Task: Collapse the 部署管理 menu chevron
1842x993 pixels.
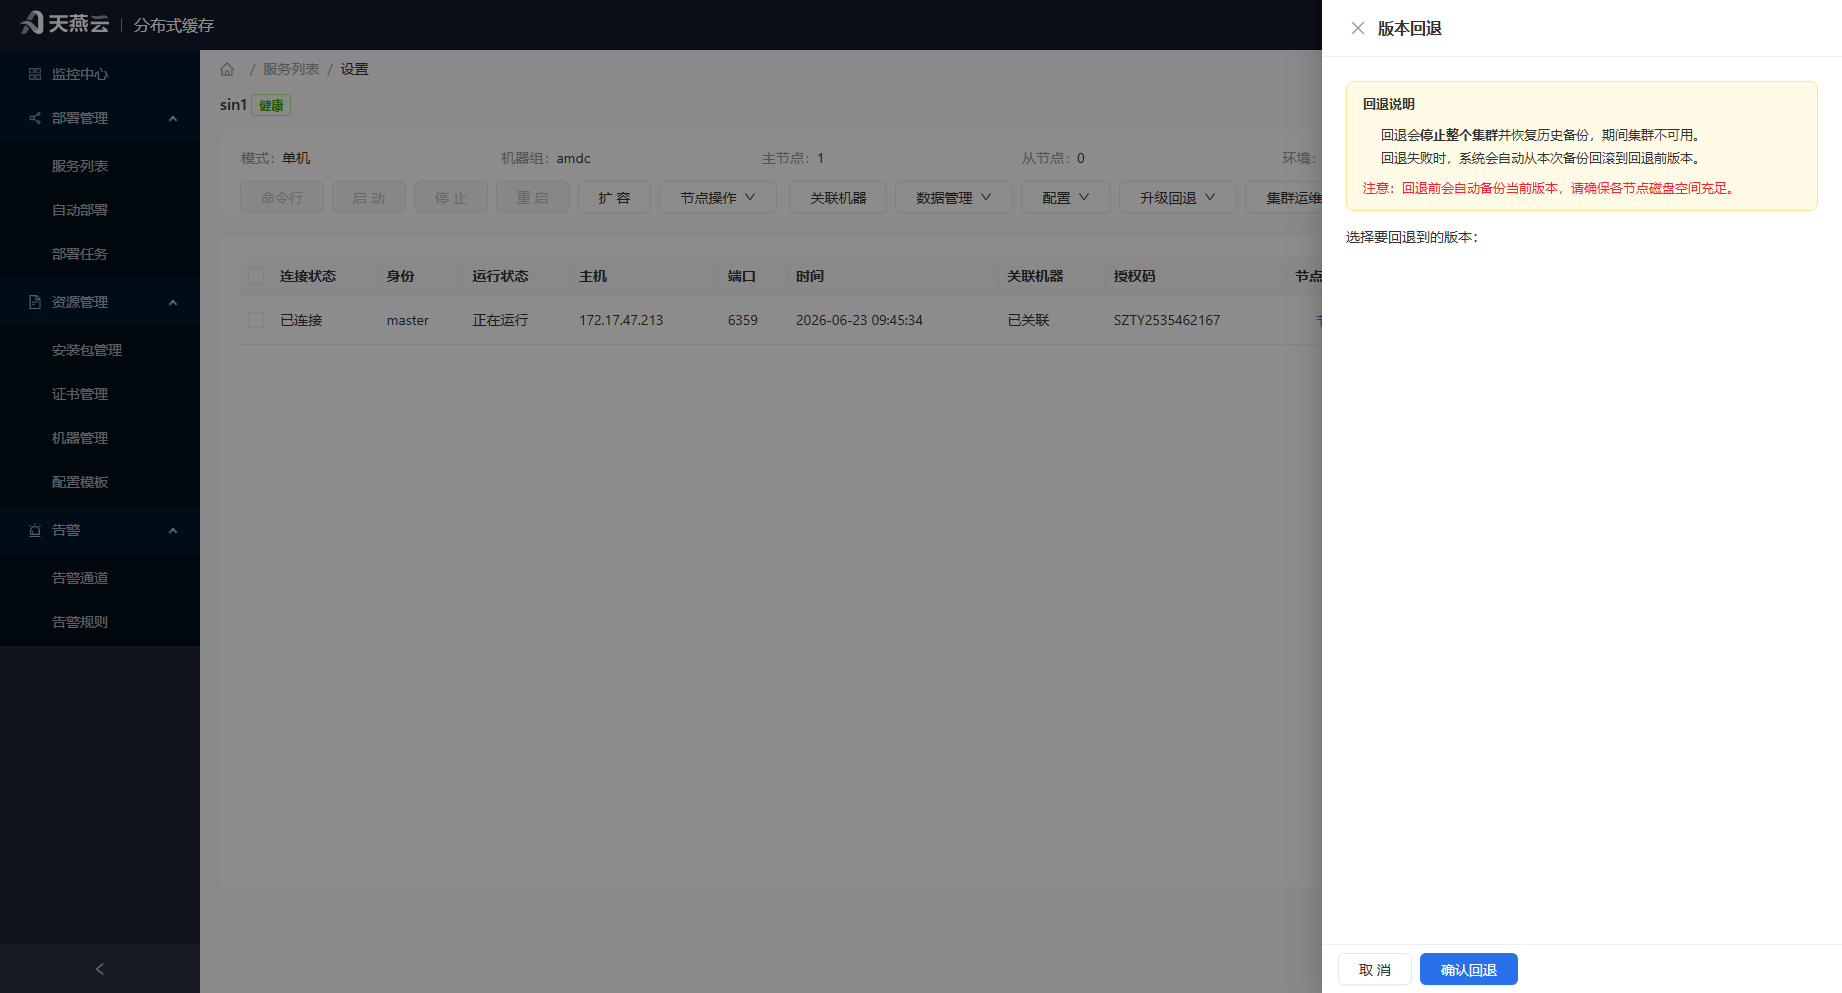Action: coord(173,118)
